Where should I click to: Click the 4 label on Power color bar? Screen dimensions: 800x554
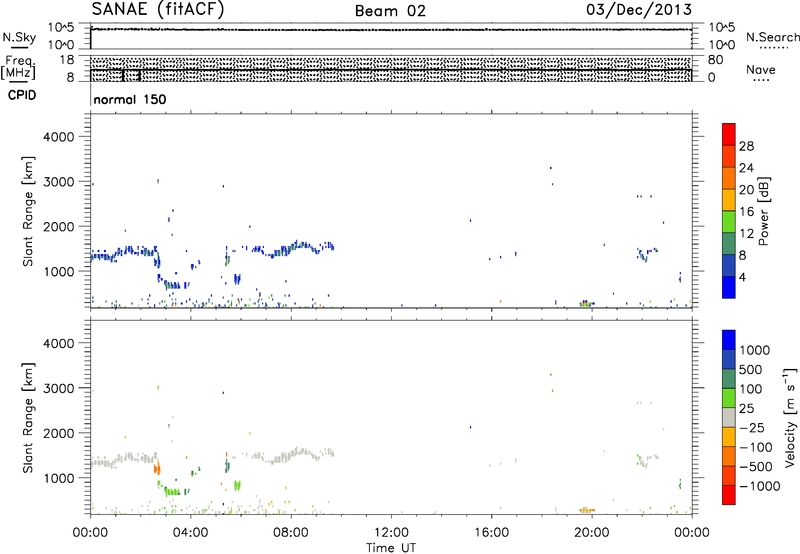click(742, 278)
